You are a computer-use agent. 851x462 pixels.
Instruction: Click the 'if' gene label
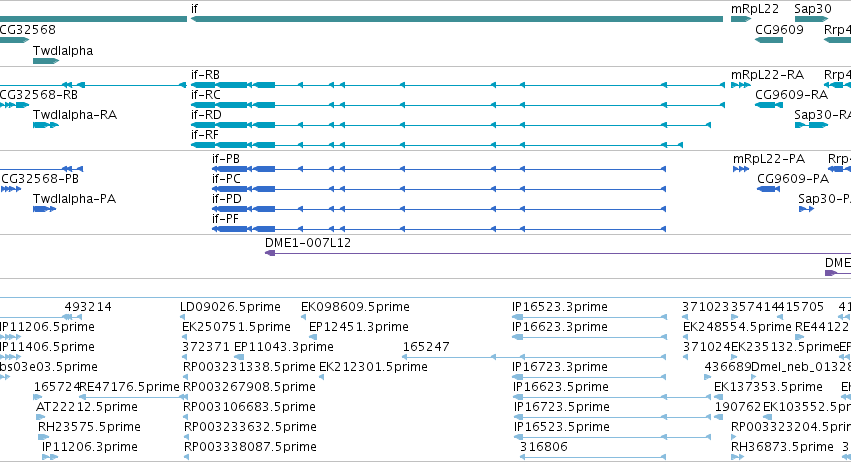[x=194, y=9]
